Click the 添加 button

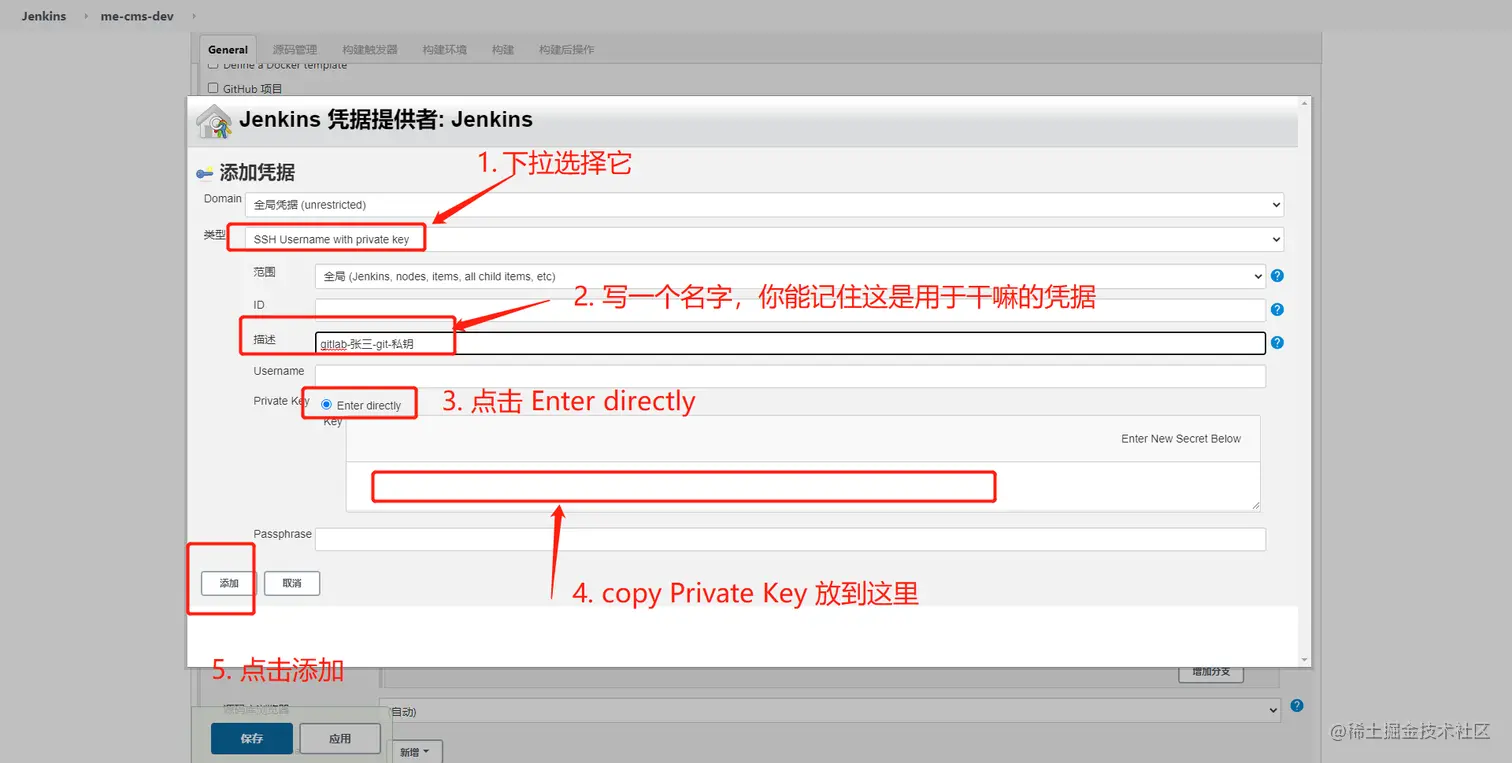pos(229,583)
